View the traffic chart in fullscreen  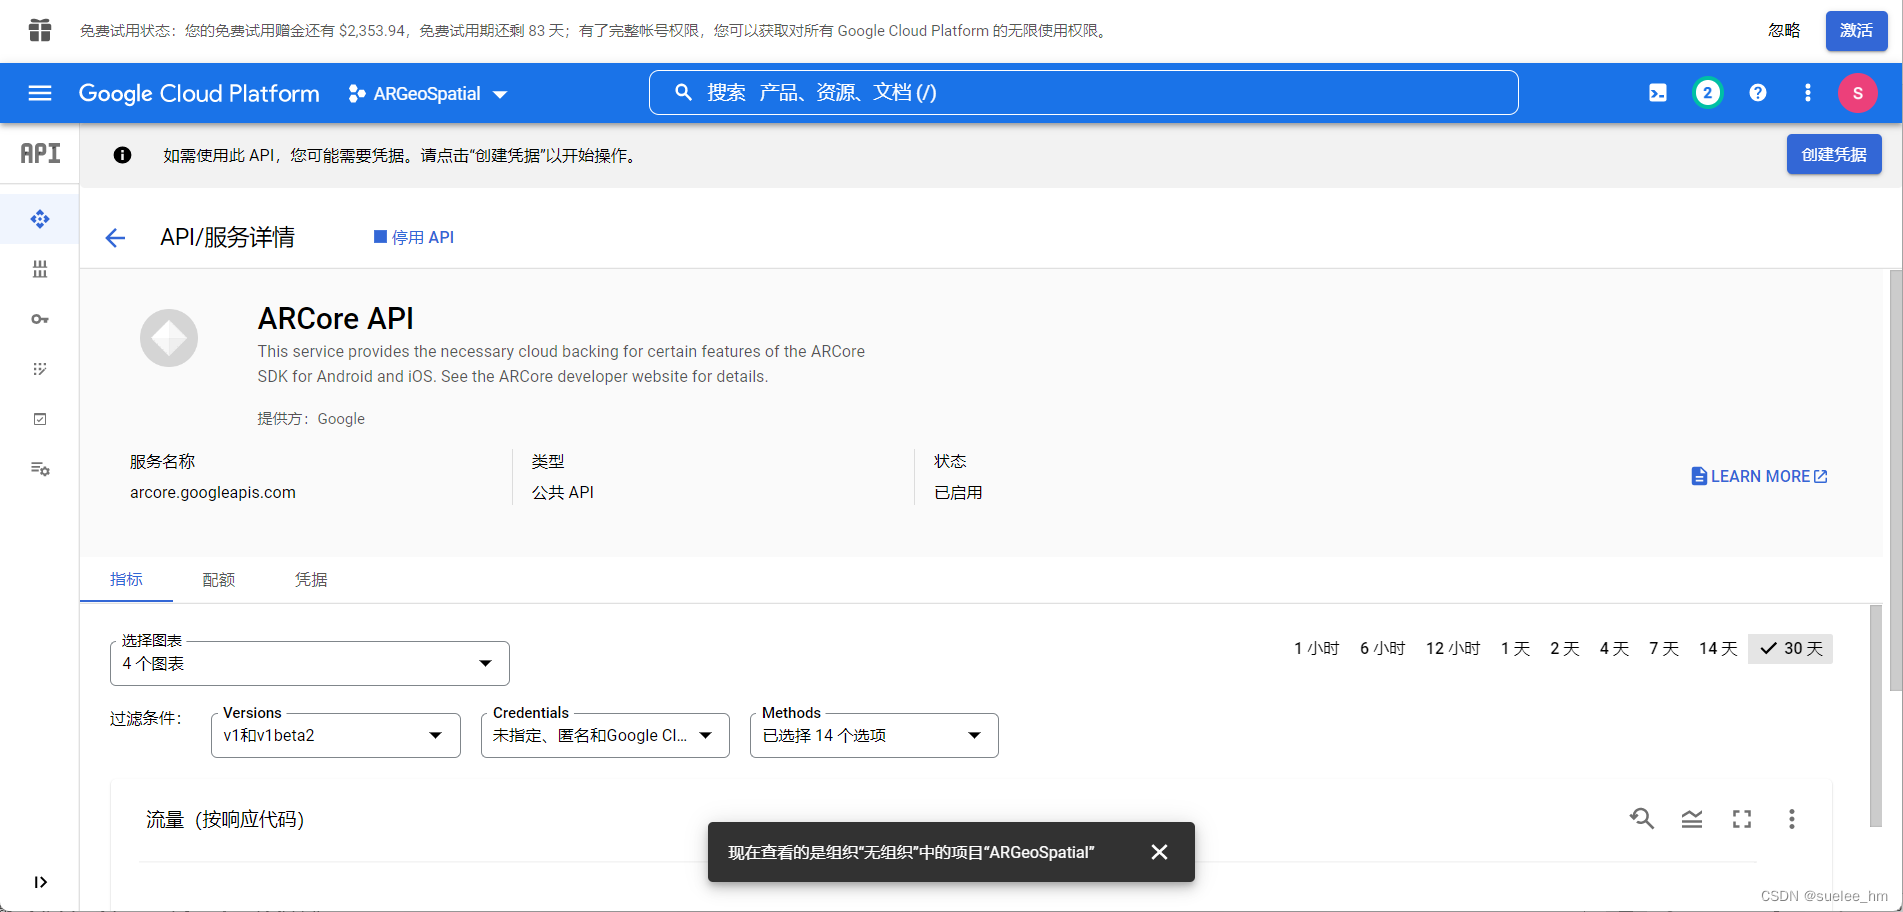[x=1742, y=819]
